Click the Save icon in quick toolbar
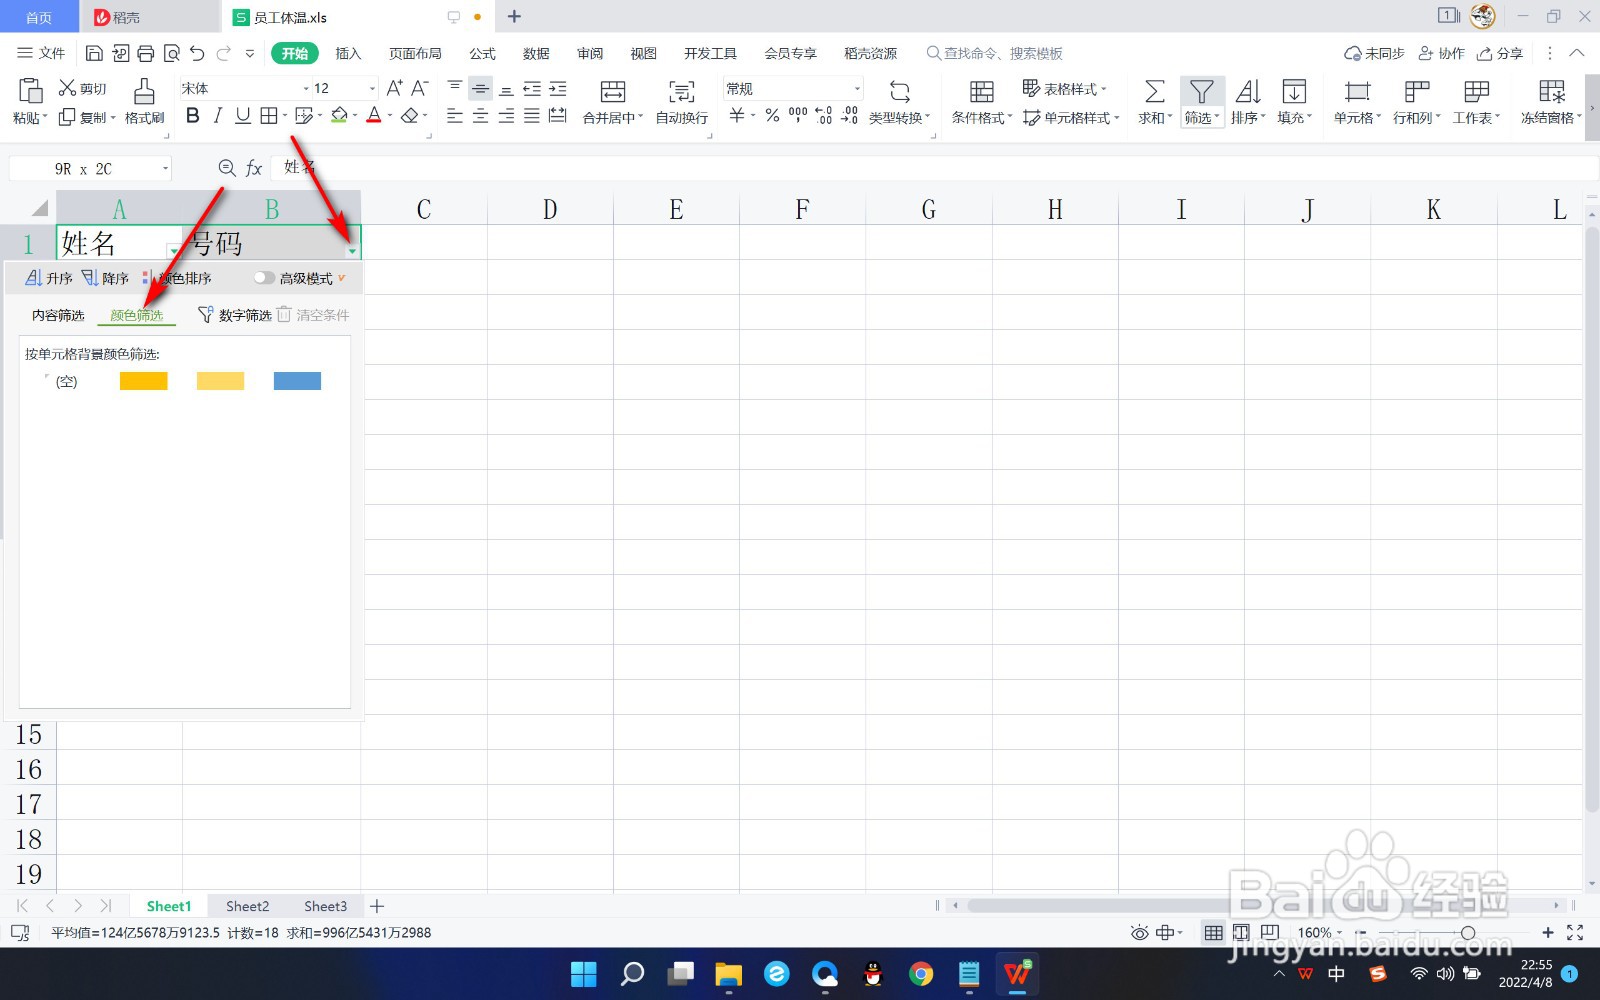This screenshot has width=1600, height=1000. [94, 53]
